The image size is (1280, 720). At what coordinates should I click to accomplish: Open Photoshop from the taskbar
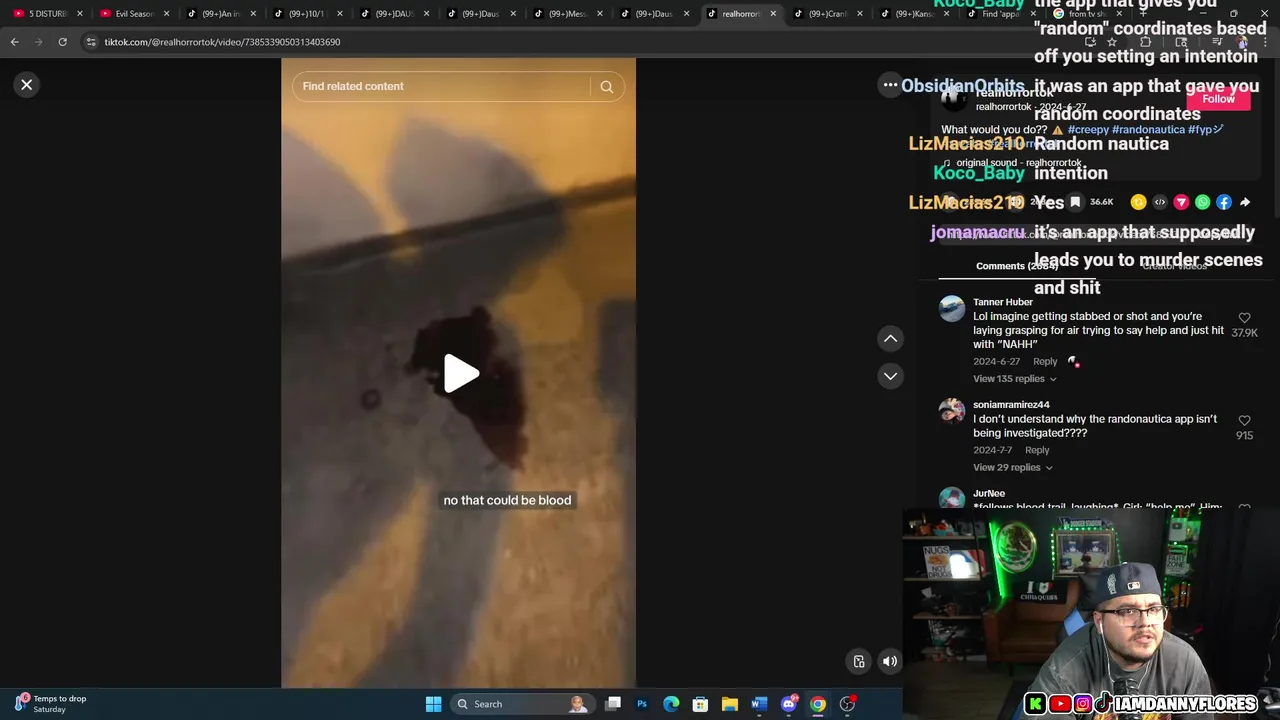[x=642, y=704]
